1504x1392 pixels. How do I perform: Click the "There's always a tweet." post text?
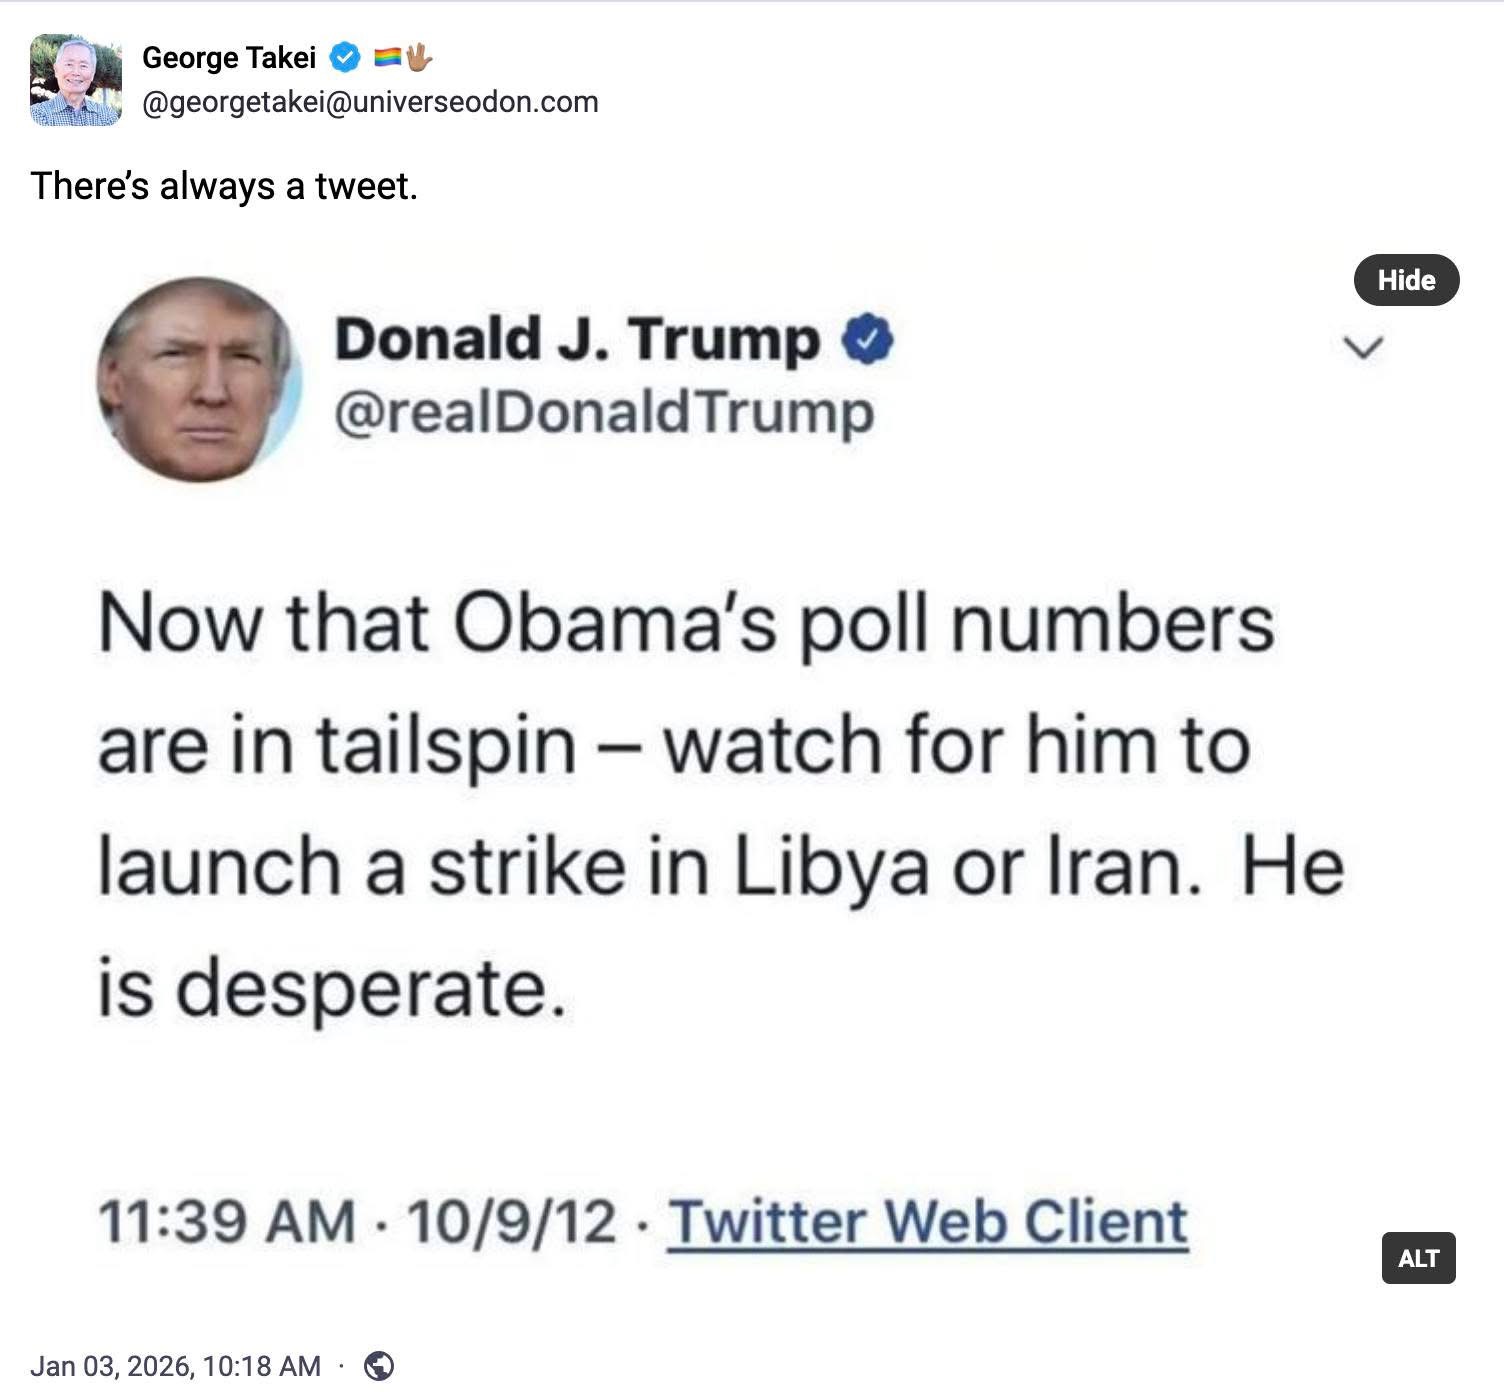(x=224, y=186)
